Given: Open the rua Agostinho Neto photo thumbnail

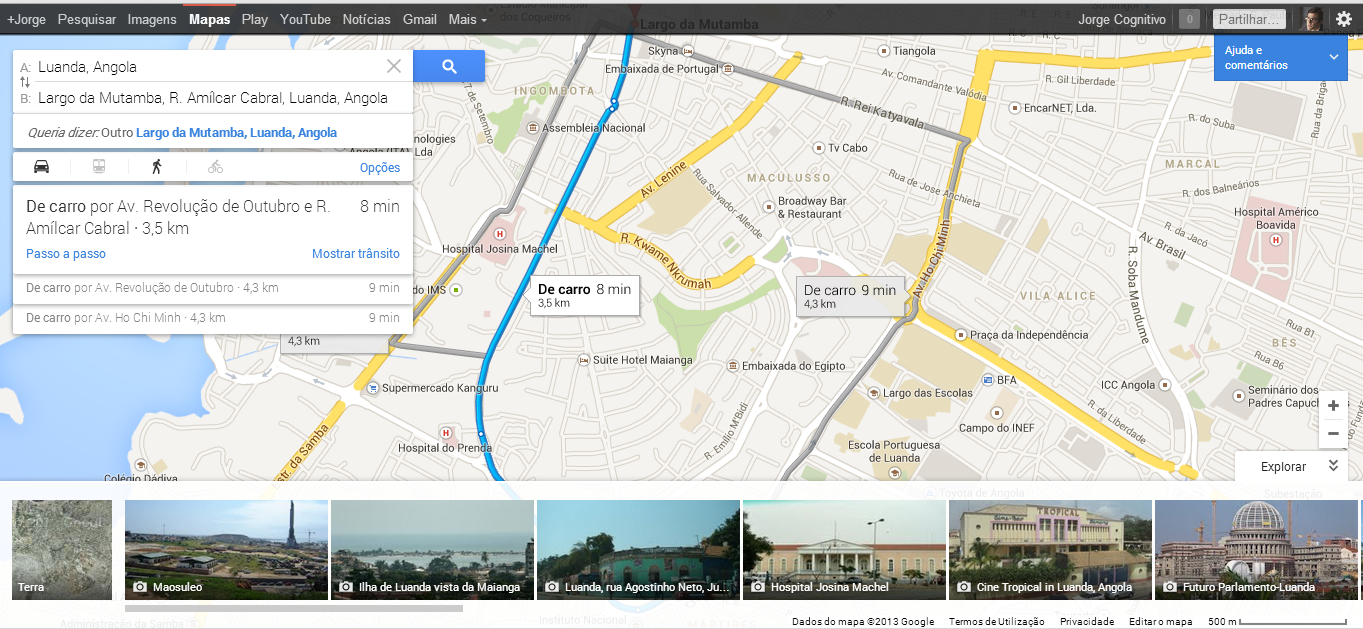Looking at the screenshot, I should point(638,550).
